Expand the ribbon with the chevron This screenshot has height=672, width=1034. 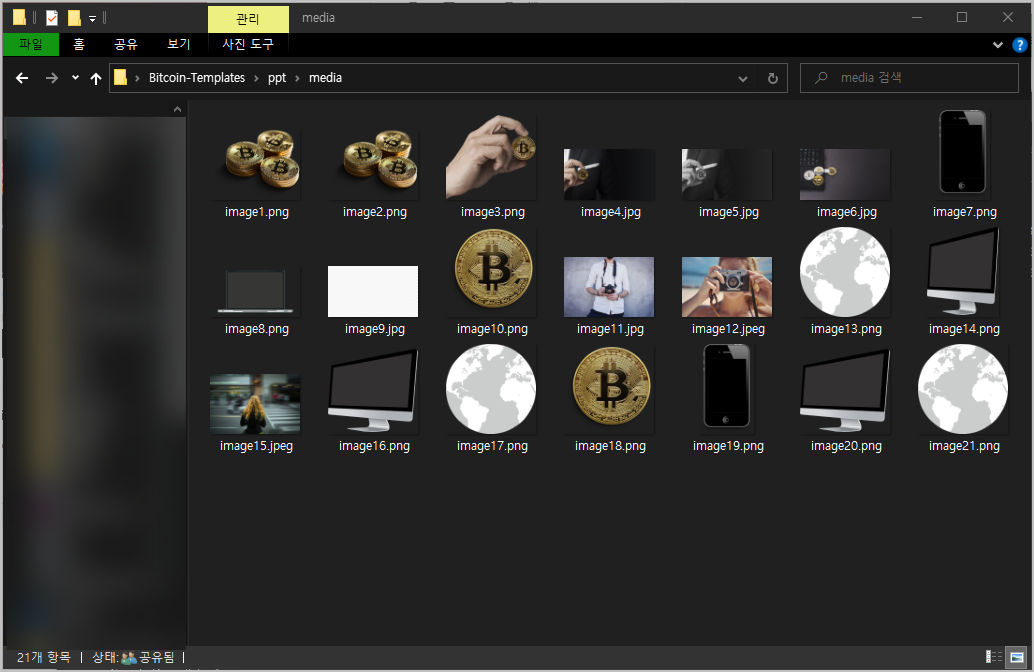[x=998, y=45]
